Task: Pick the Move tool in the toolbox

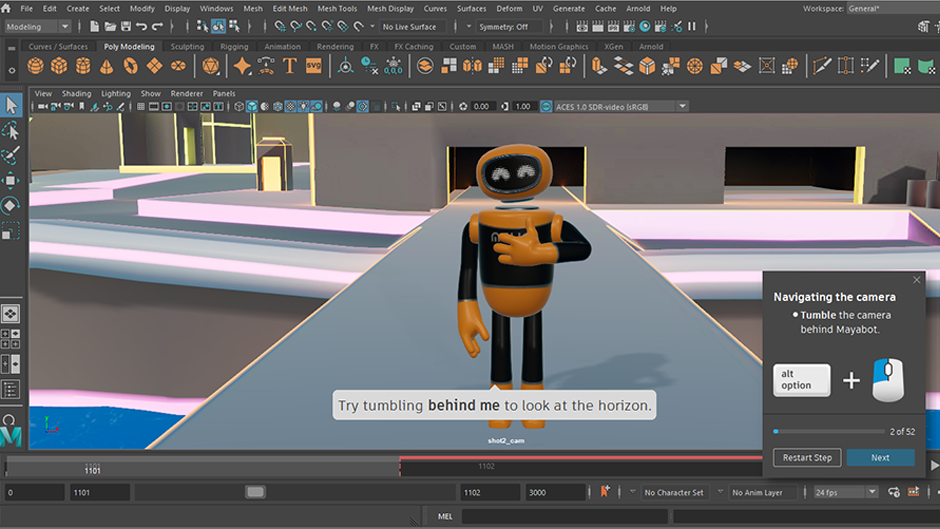Action: click(x=11, y=182)
